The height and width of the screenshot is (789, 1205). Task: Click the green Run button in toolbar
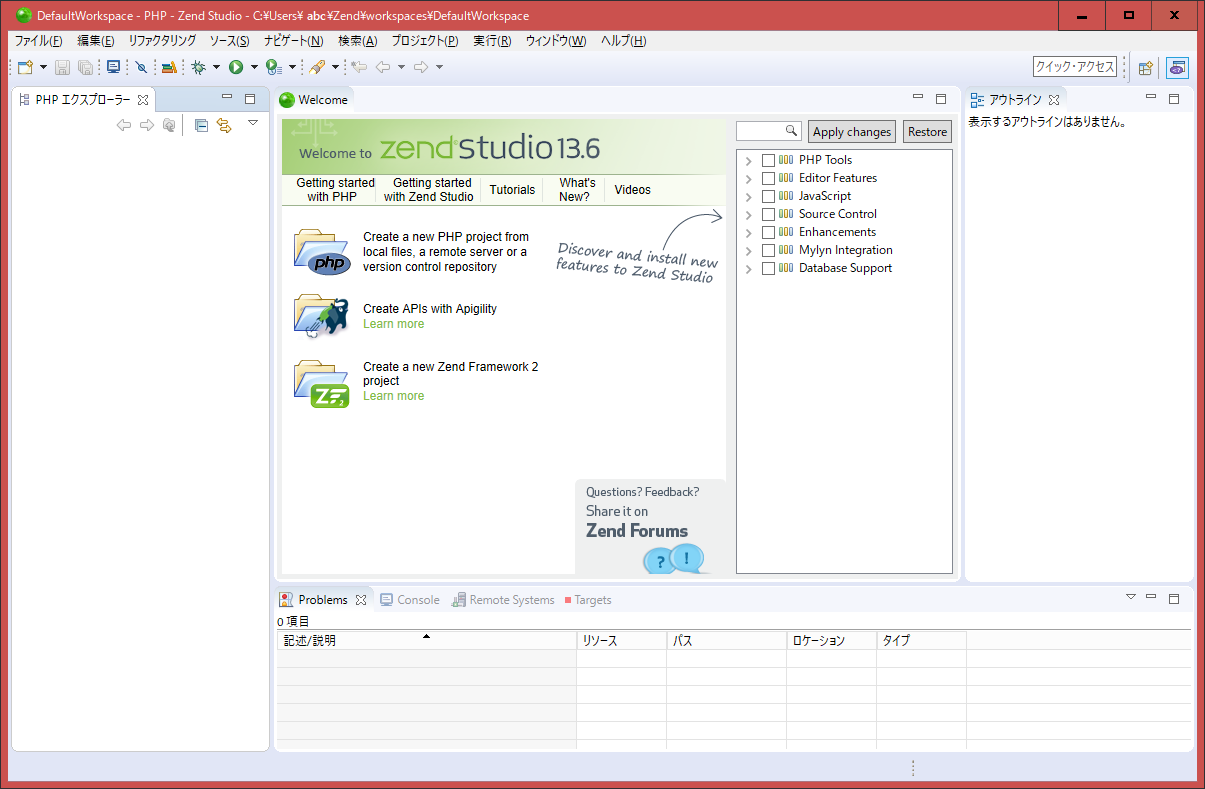coord(236,67)
